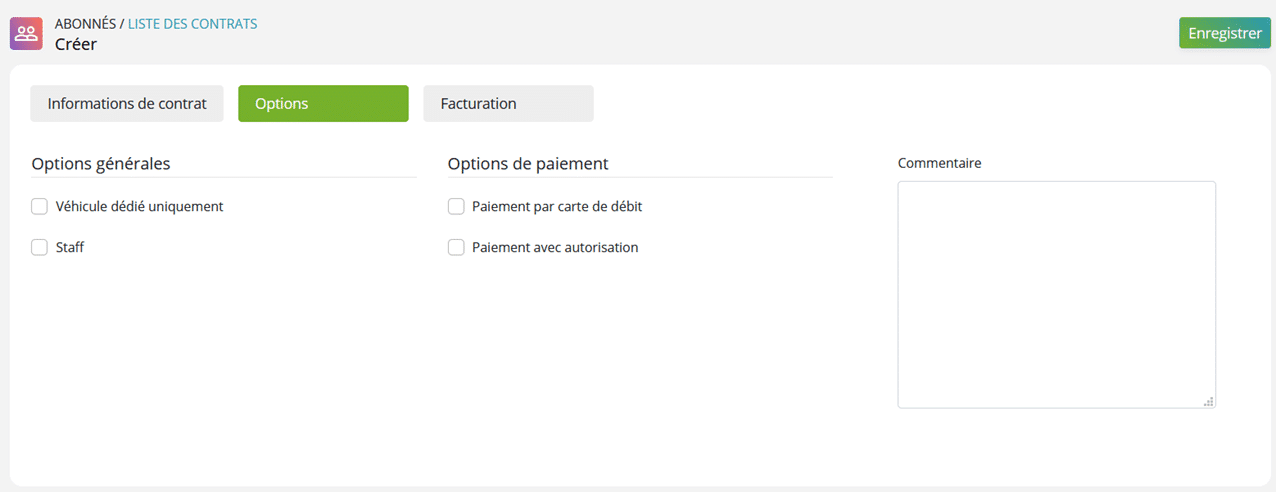
Task: Click the Options générales section heading
Action: pos(101,164)
